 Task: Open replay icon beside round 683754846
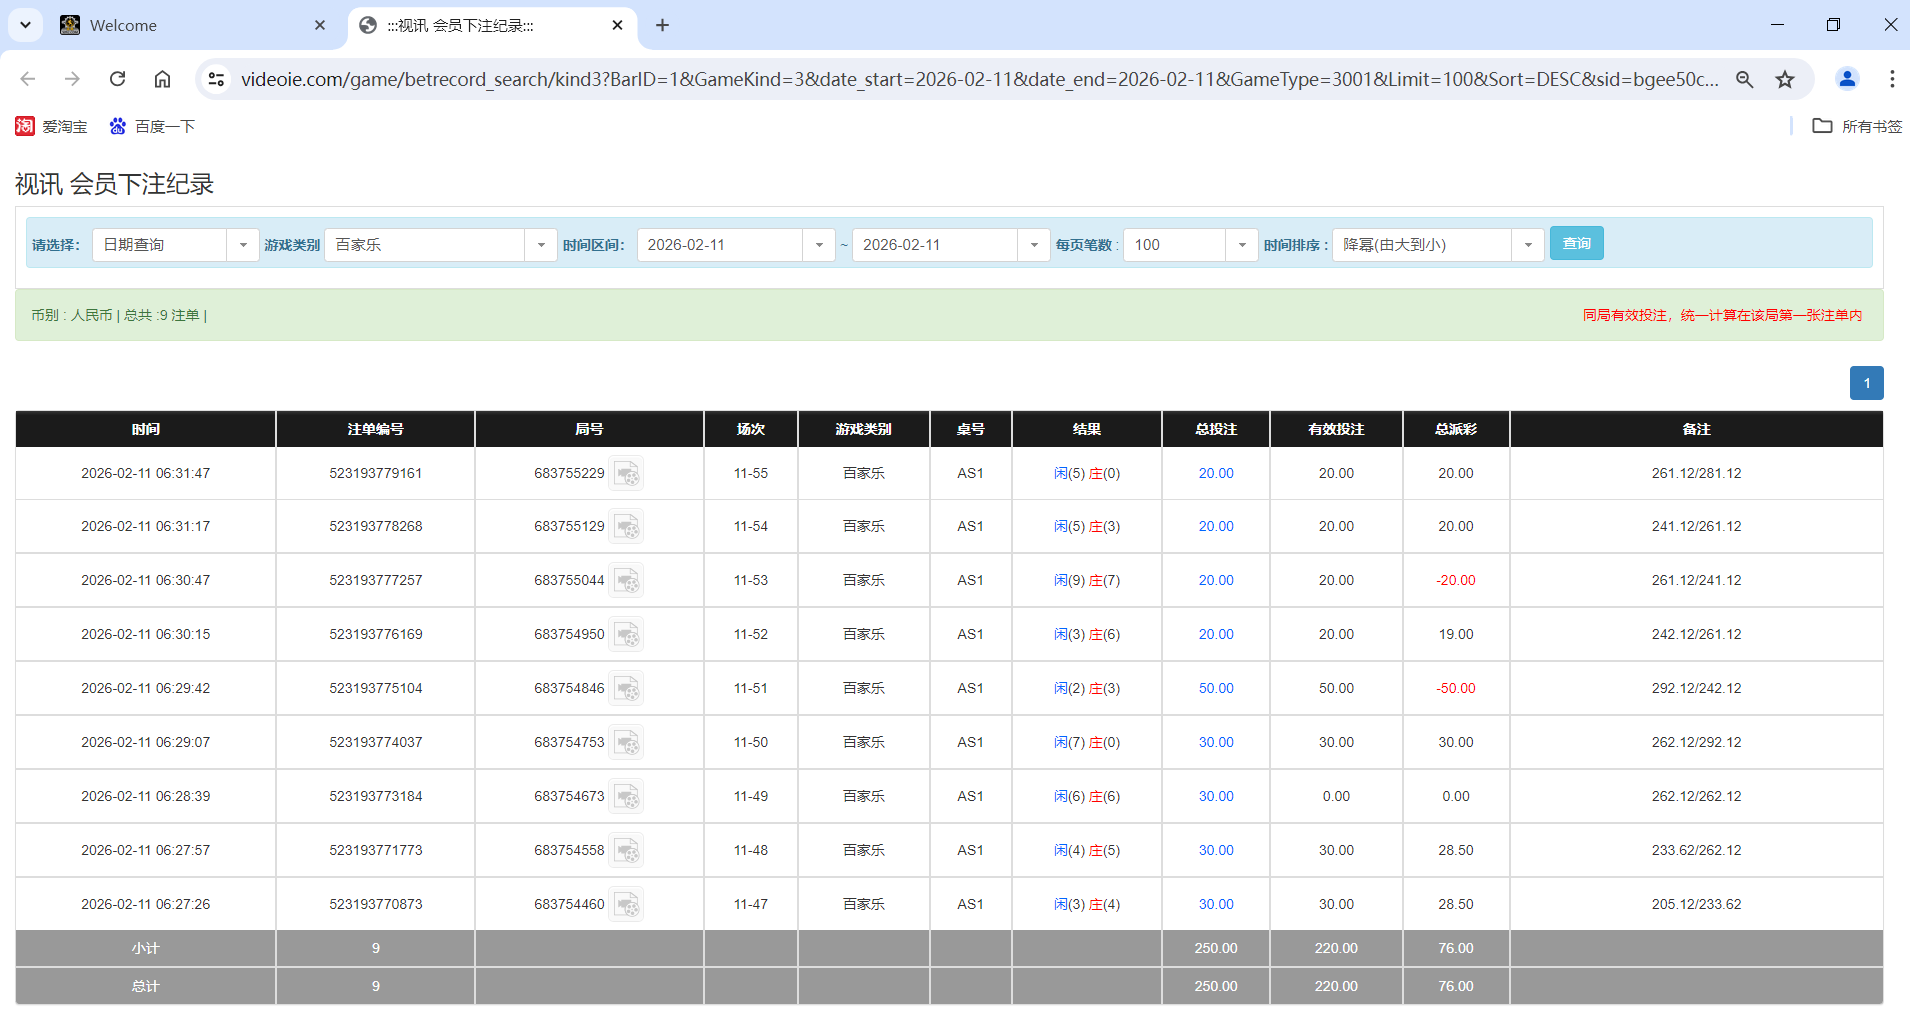pos(627,688)
